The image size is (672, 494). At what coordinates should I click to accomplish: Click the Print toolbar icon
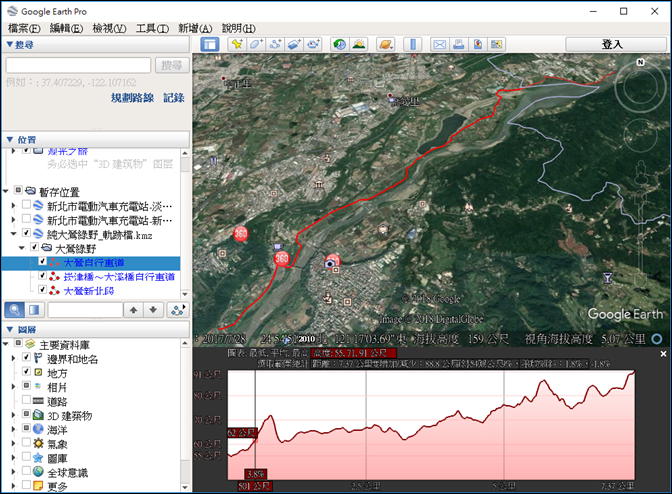459,44
